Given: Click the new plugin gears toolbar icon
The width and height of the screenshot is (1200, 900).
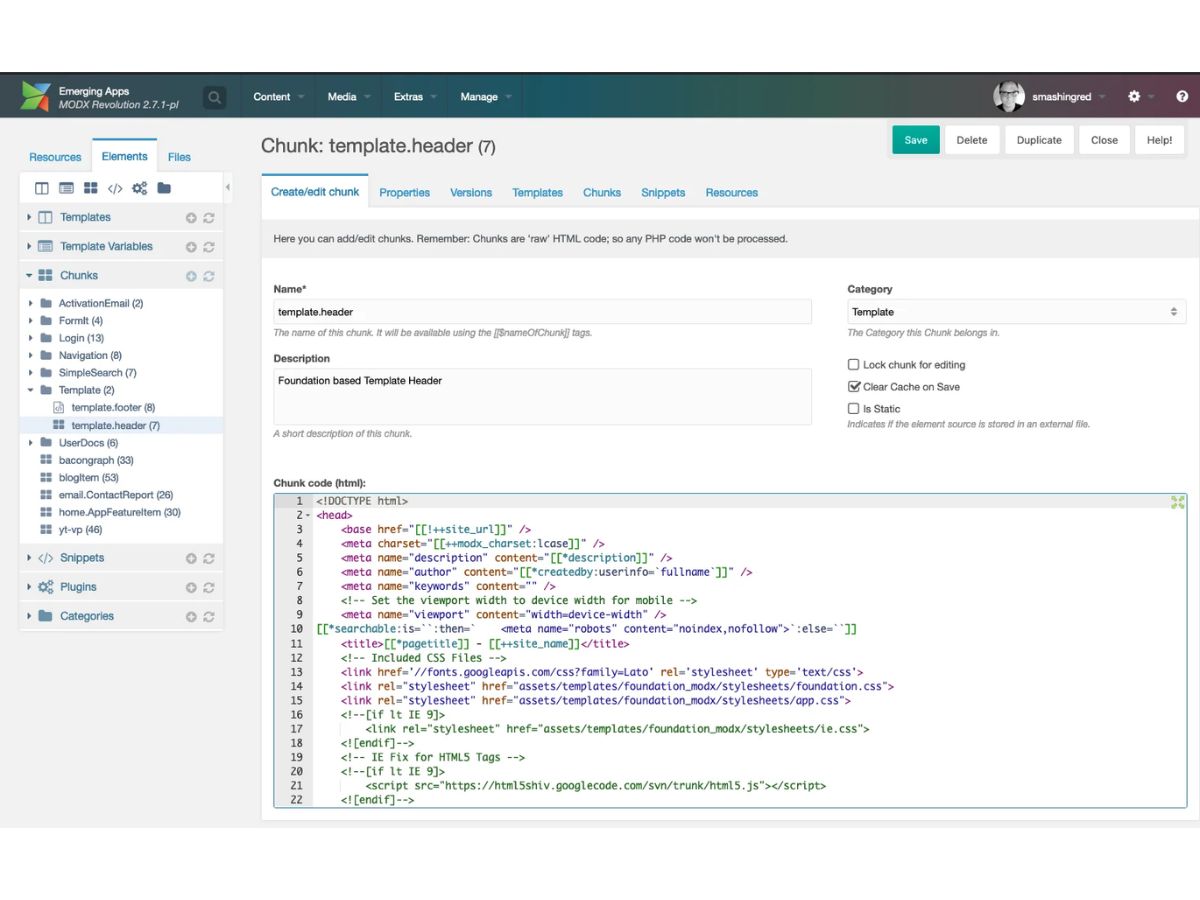Looking at the screenshot, I should pos(140,188).
